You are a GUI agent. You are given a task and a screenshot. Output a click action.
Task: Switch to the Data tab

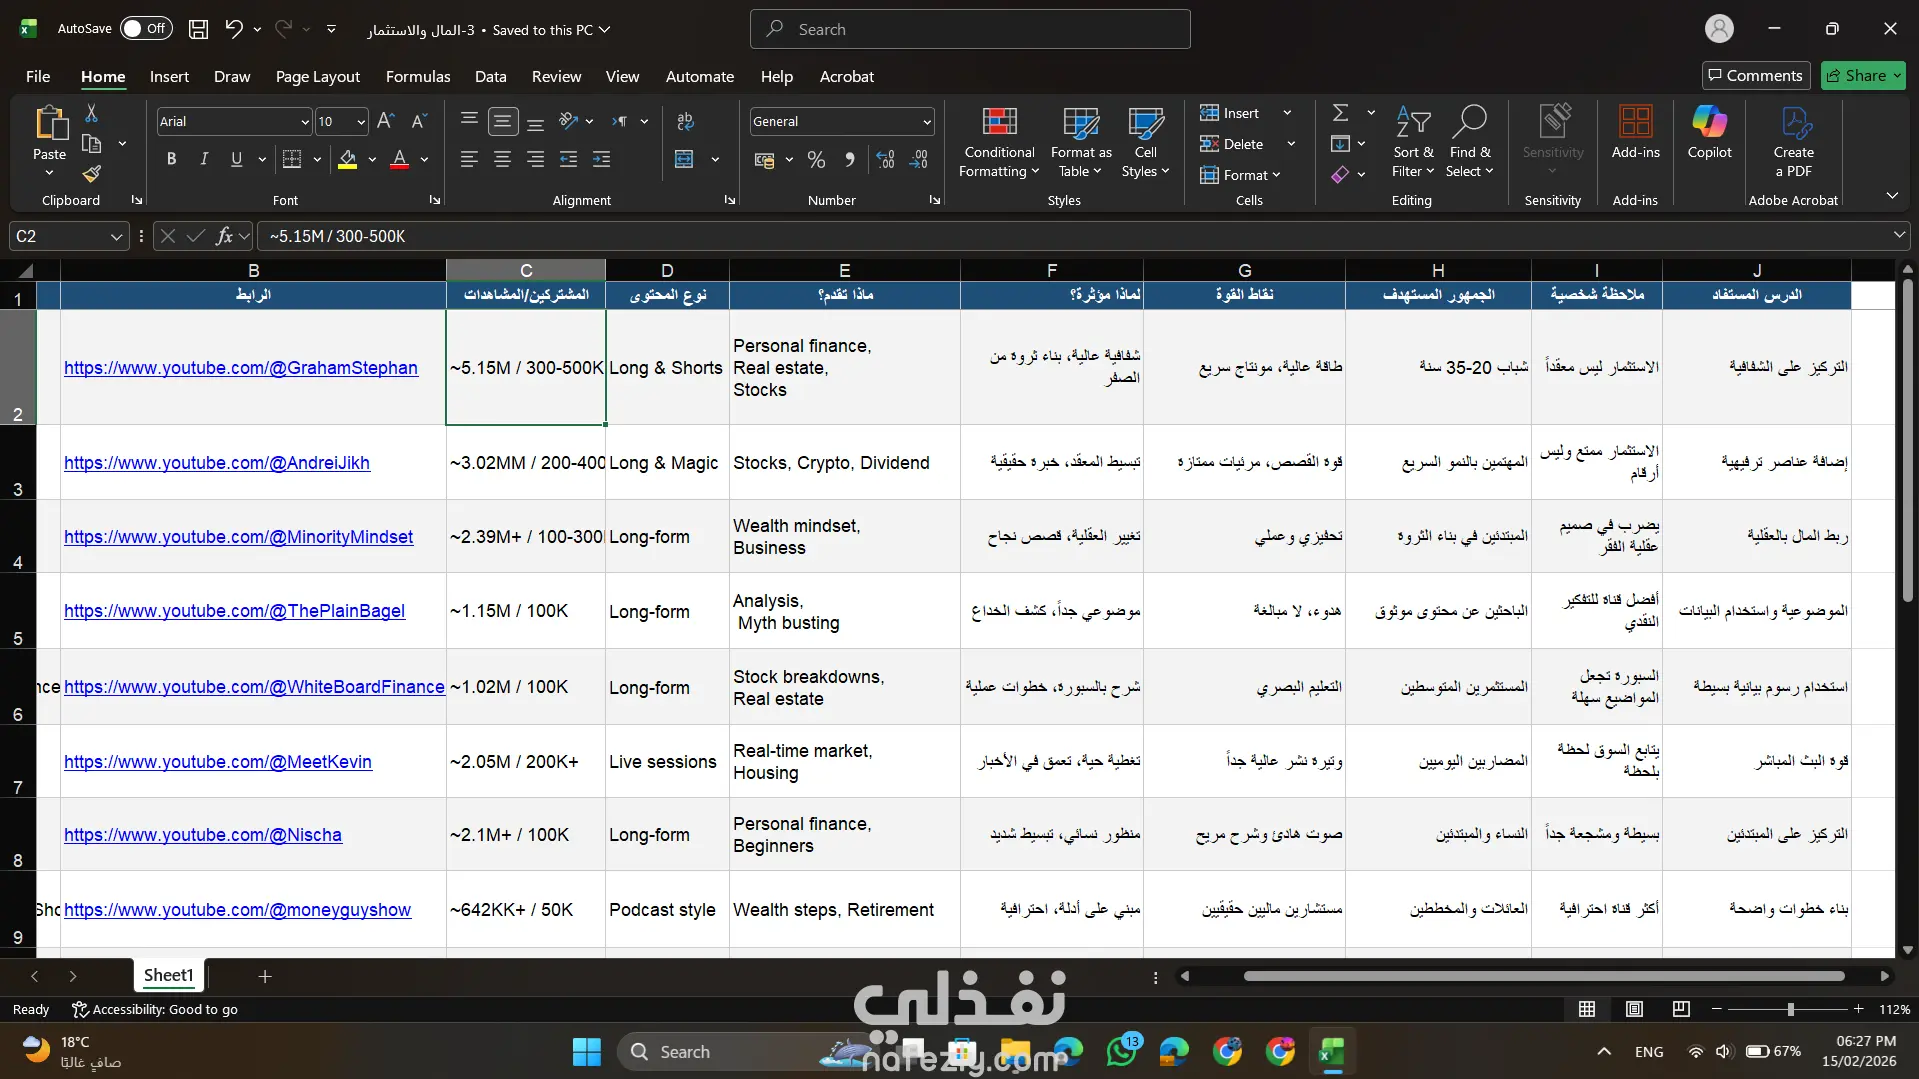click(490, 76)
